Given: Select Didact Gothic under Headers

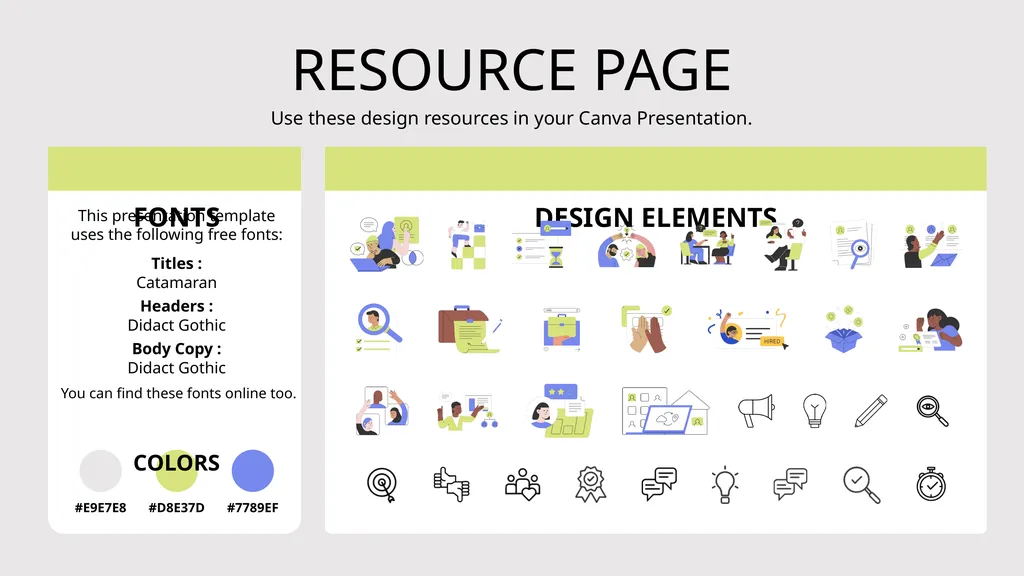Looking at the screenshot, I should (176, 325).
